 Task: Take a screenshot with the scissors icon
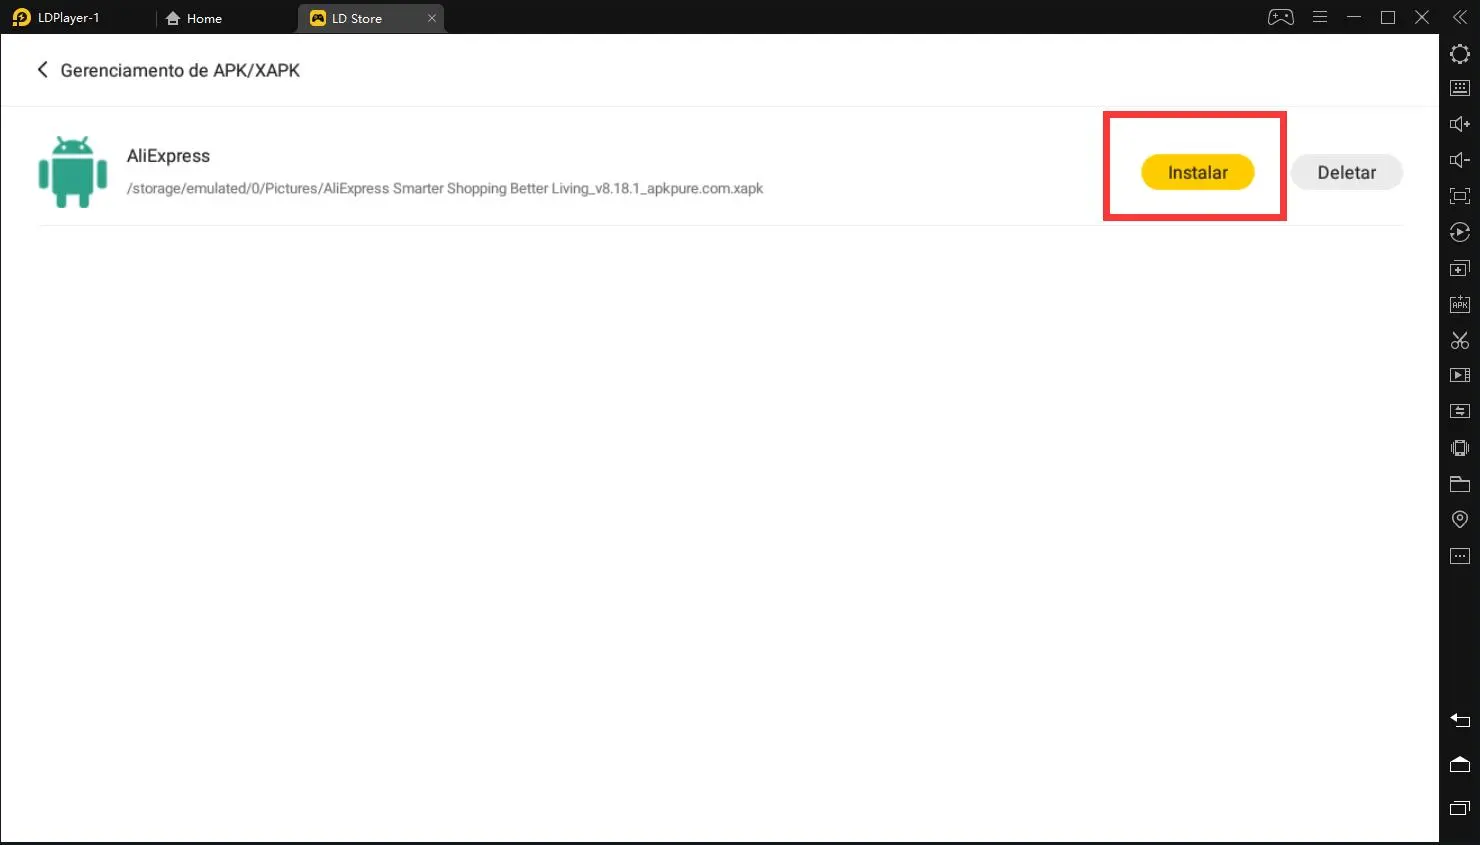(x=1460, y=340)
